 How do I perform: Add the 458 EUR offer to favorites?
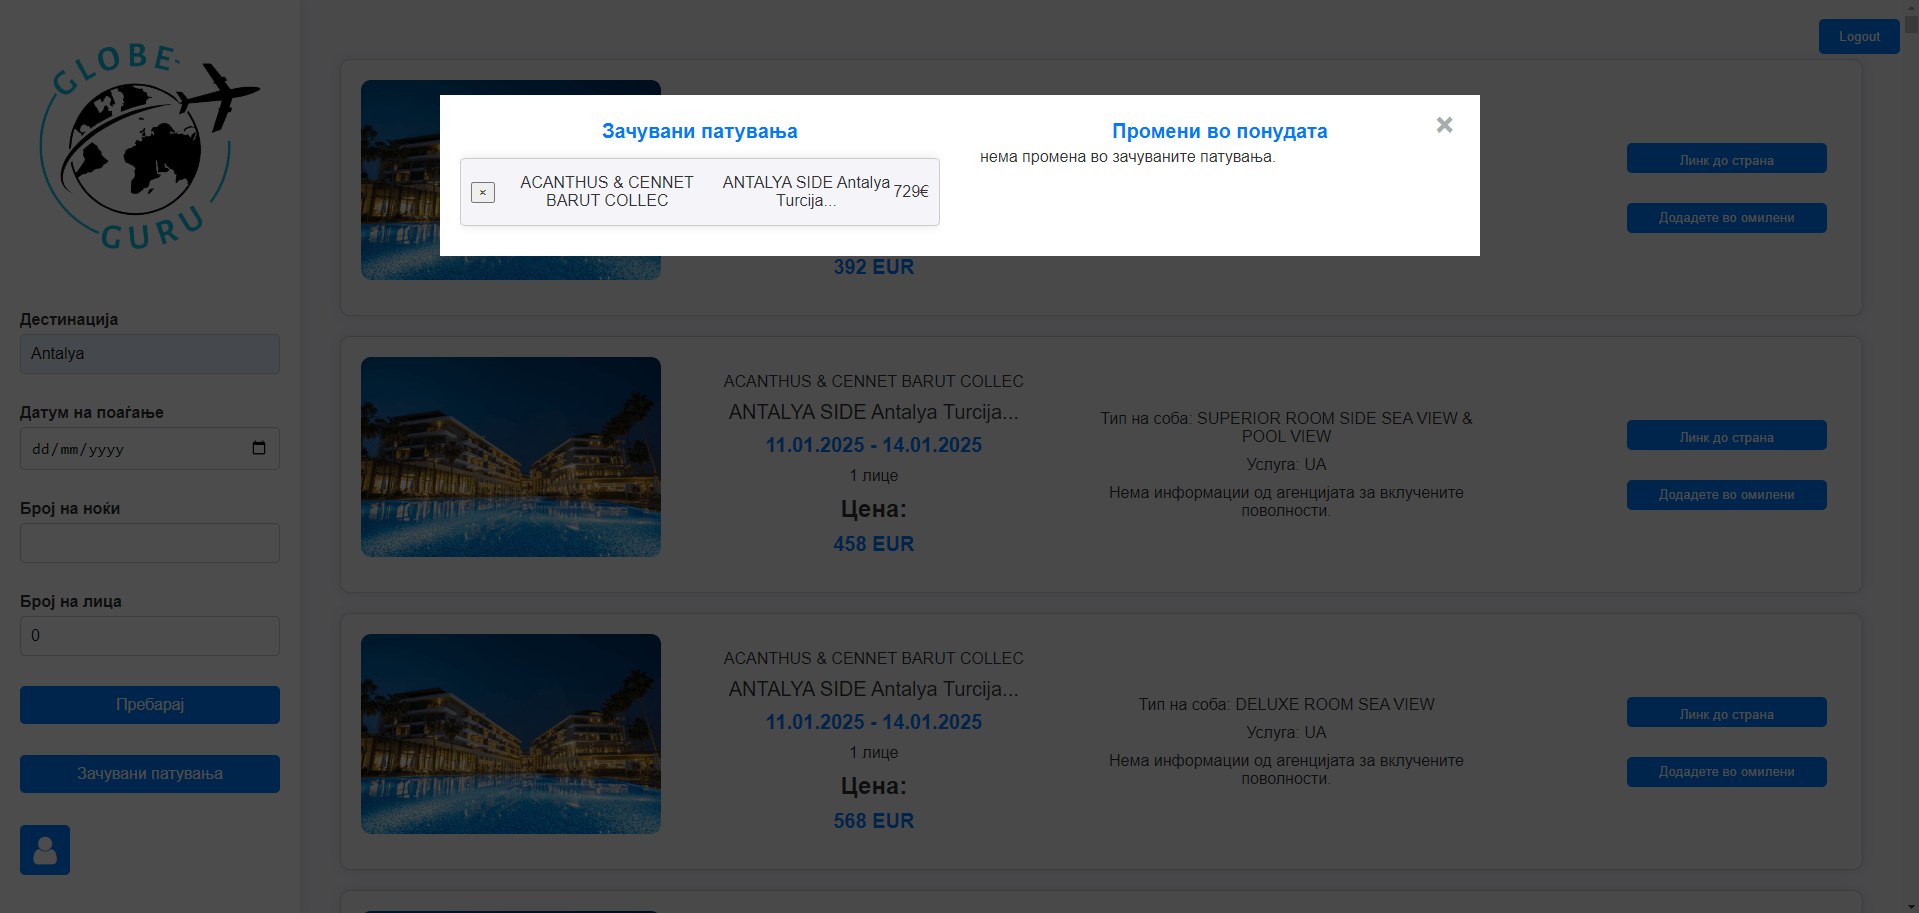point(1726,495)
